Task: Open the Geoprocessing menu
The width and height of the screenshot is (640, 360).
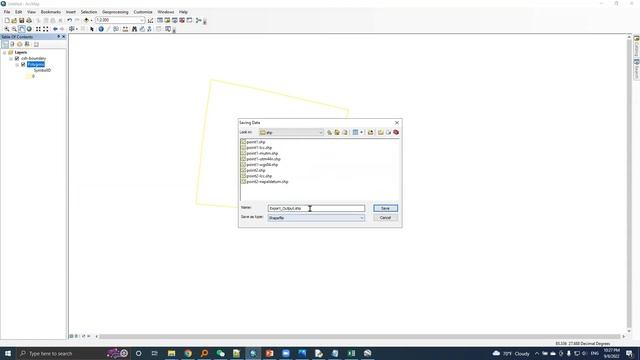Action: [115, 12]
